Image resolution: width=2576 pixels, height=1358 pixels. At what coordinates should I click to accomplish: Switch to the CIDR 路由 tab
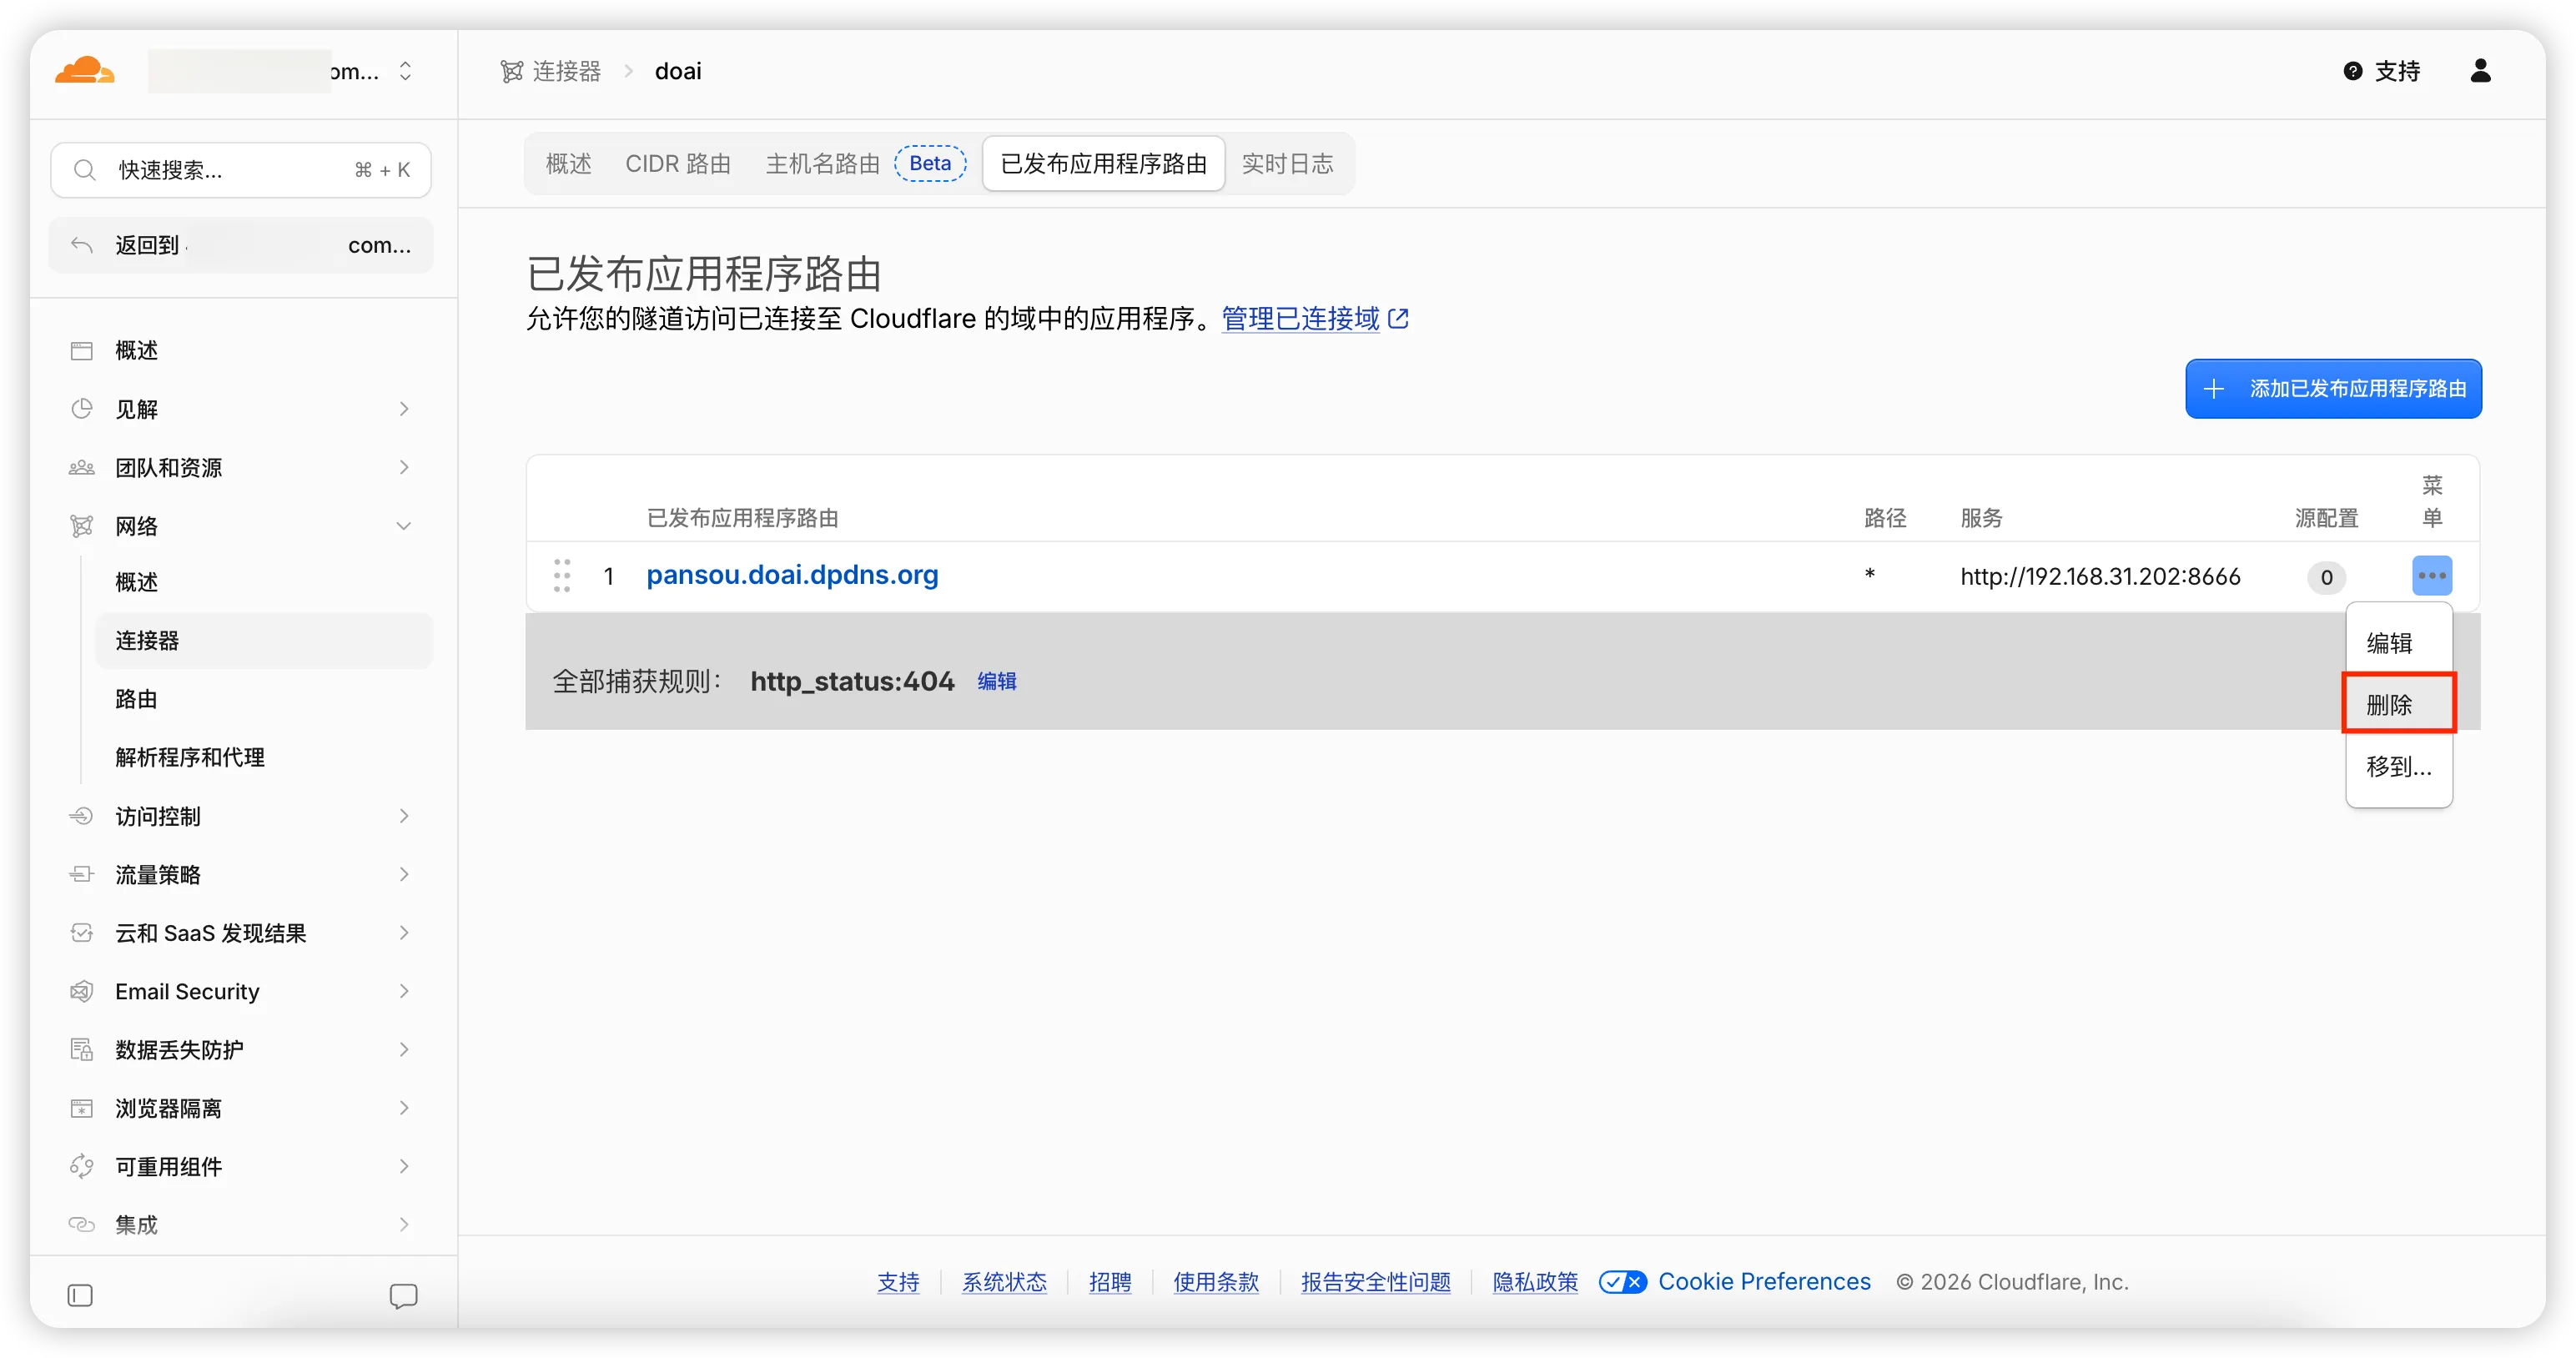tap(678, 163)
